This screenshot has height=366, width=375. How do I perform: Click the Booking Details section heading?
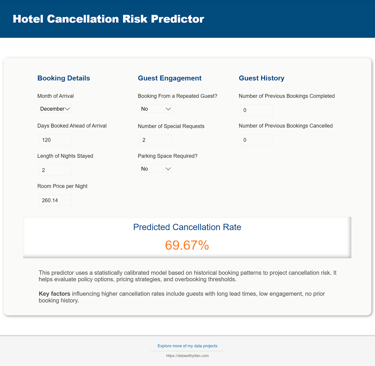tap(64, 78)
